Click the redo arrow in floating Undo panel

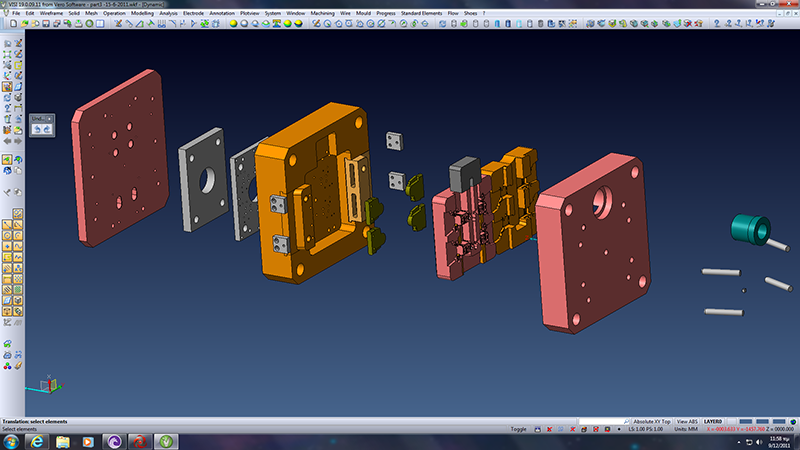point(47,130)
